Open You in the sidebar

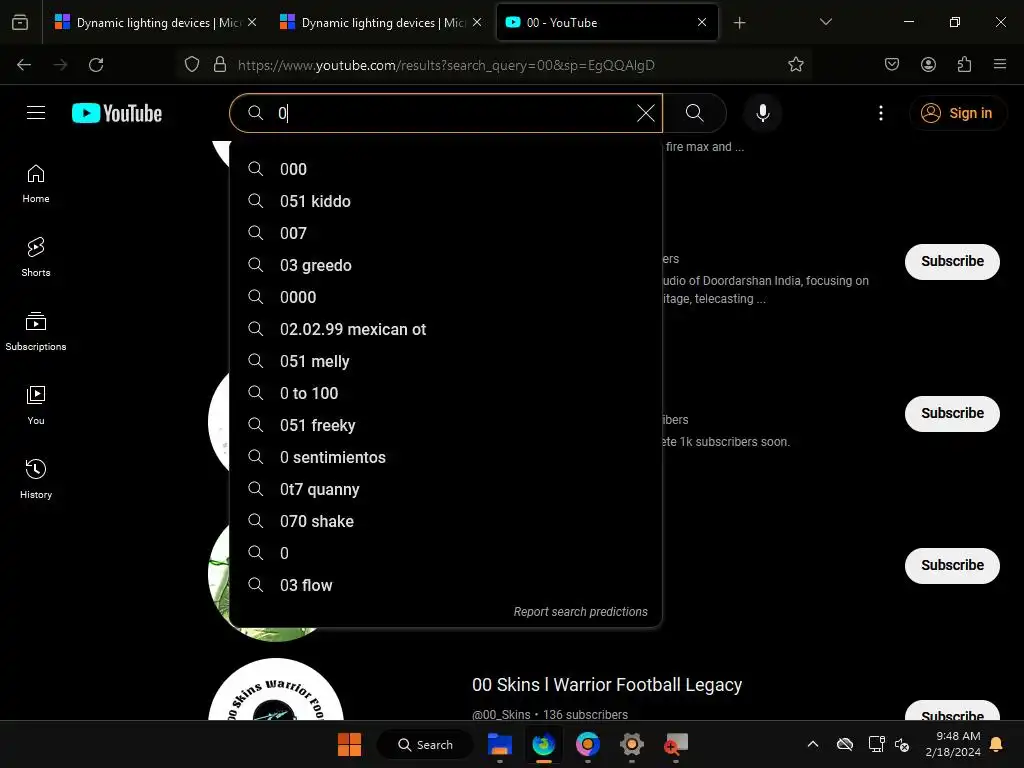coord(36,406)
